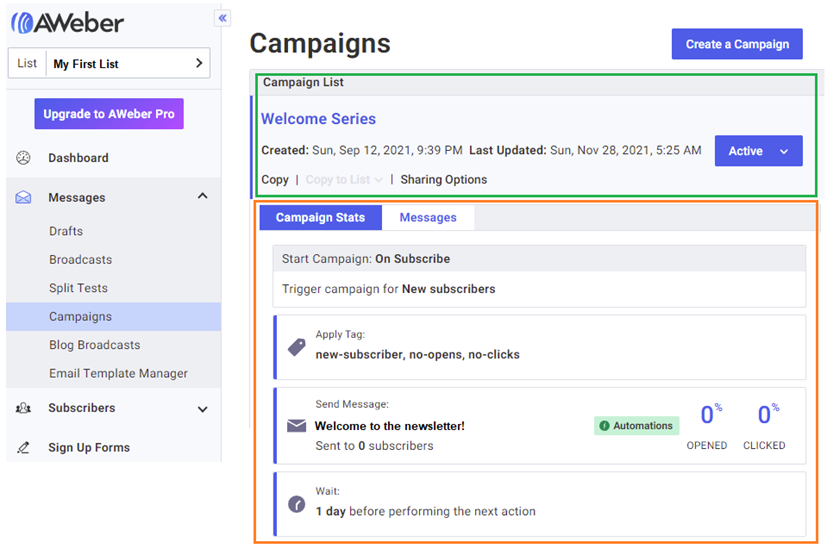827x555 pixels.
Task: Click the Sign Up Forms pencil icon
Action: [x=23, y=447]
